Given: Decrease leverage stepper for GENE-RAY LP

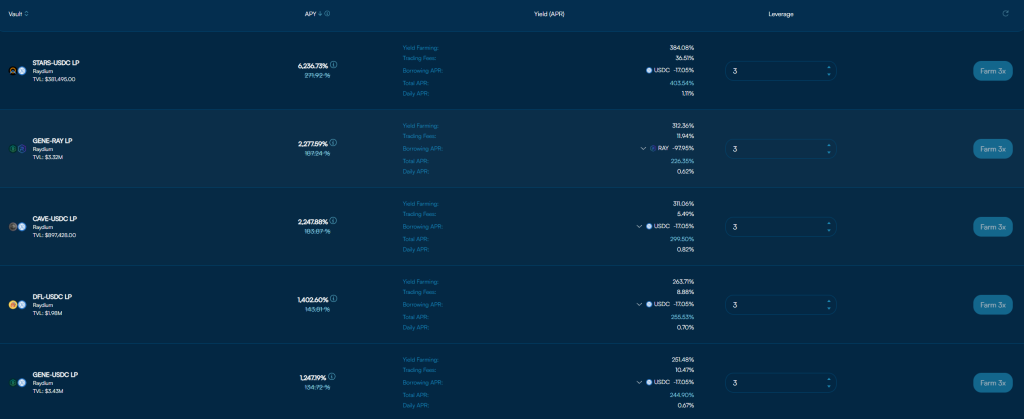Looking at the screenshot, I should tap(829, 153).
